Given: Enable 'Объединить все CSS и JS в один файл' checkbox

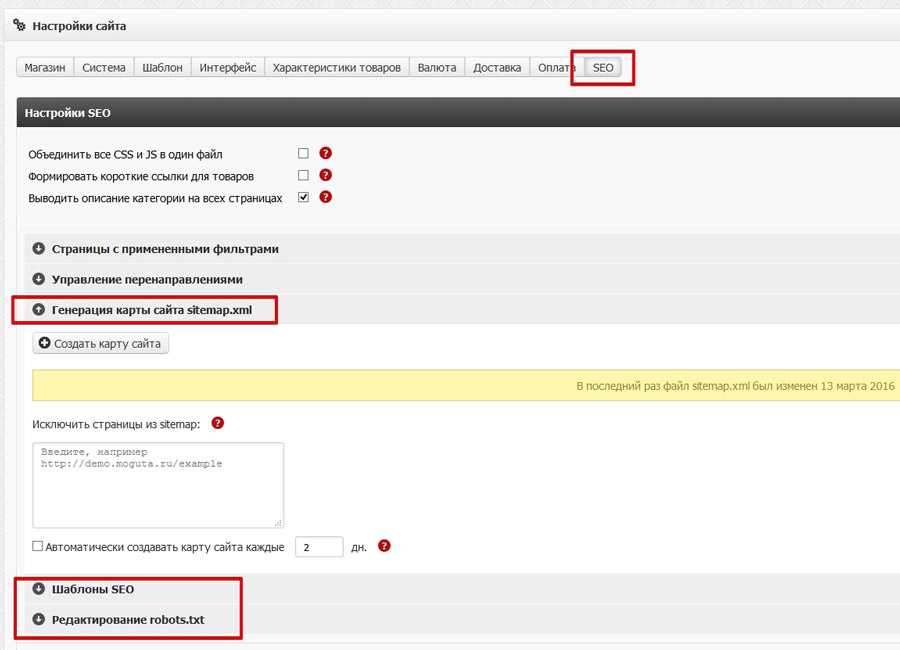Looking at the screenshot, I should 303,154.
